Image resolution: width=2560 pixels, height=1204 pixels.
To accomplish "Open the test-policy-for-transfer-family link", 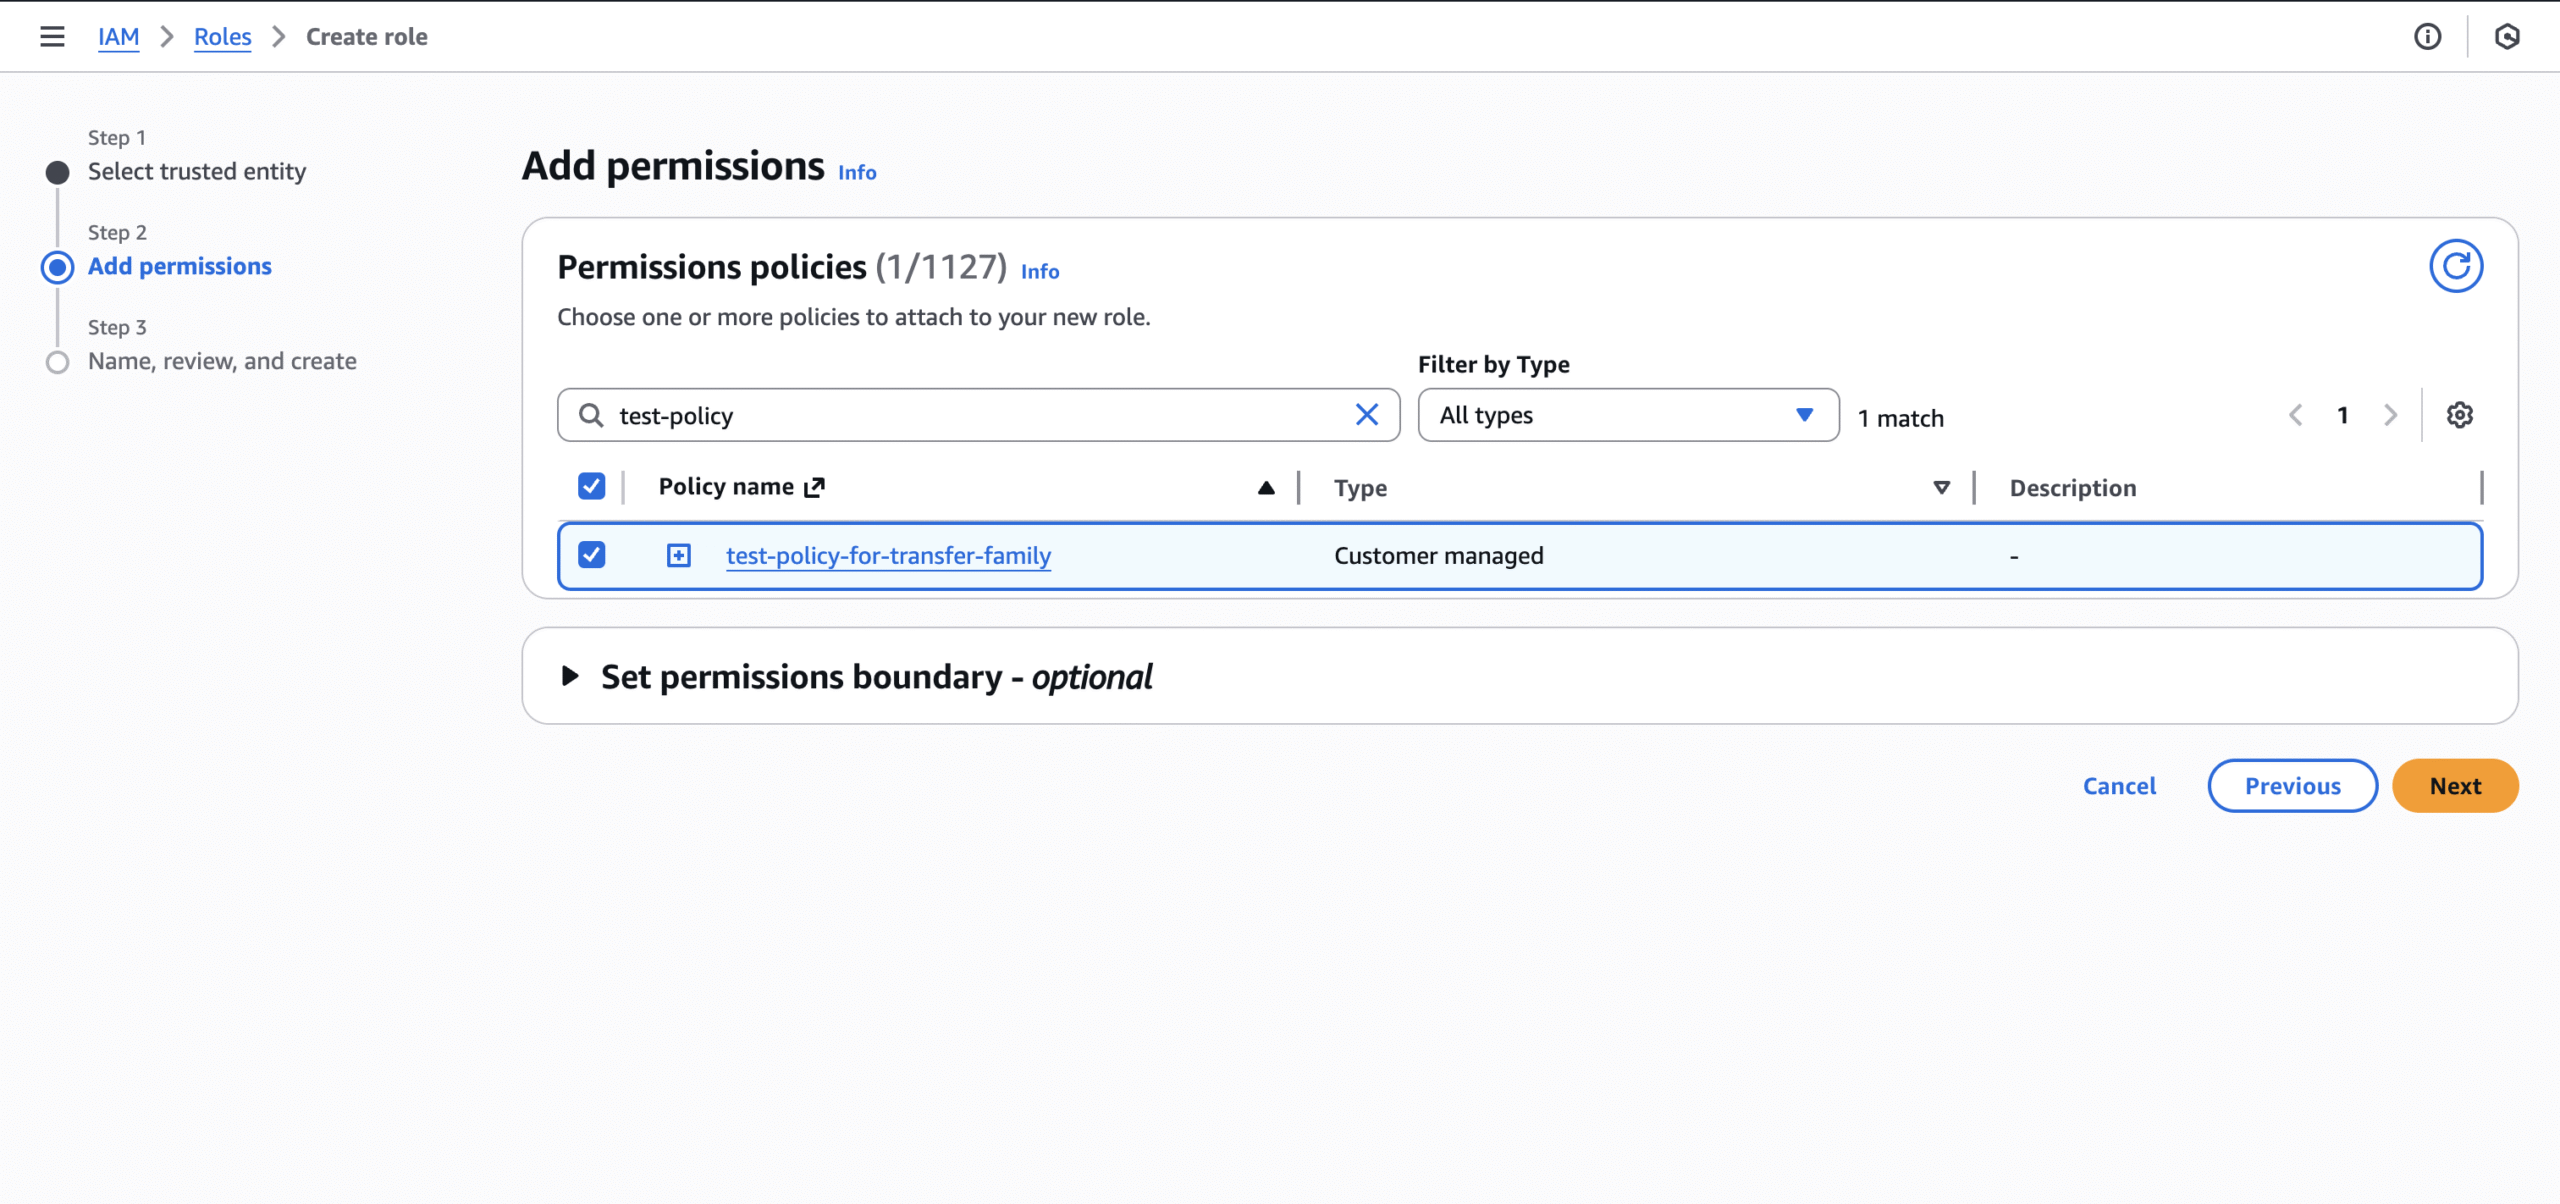I will (x=888, y=555).
